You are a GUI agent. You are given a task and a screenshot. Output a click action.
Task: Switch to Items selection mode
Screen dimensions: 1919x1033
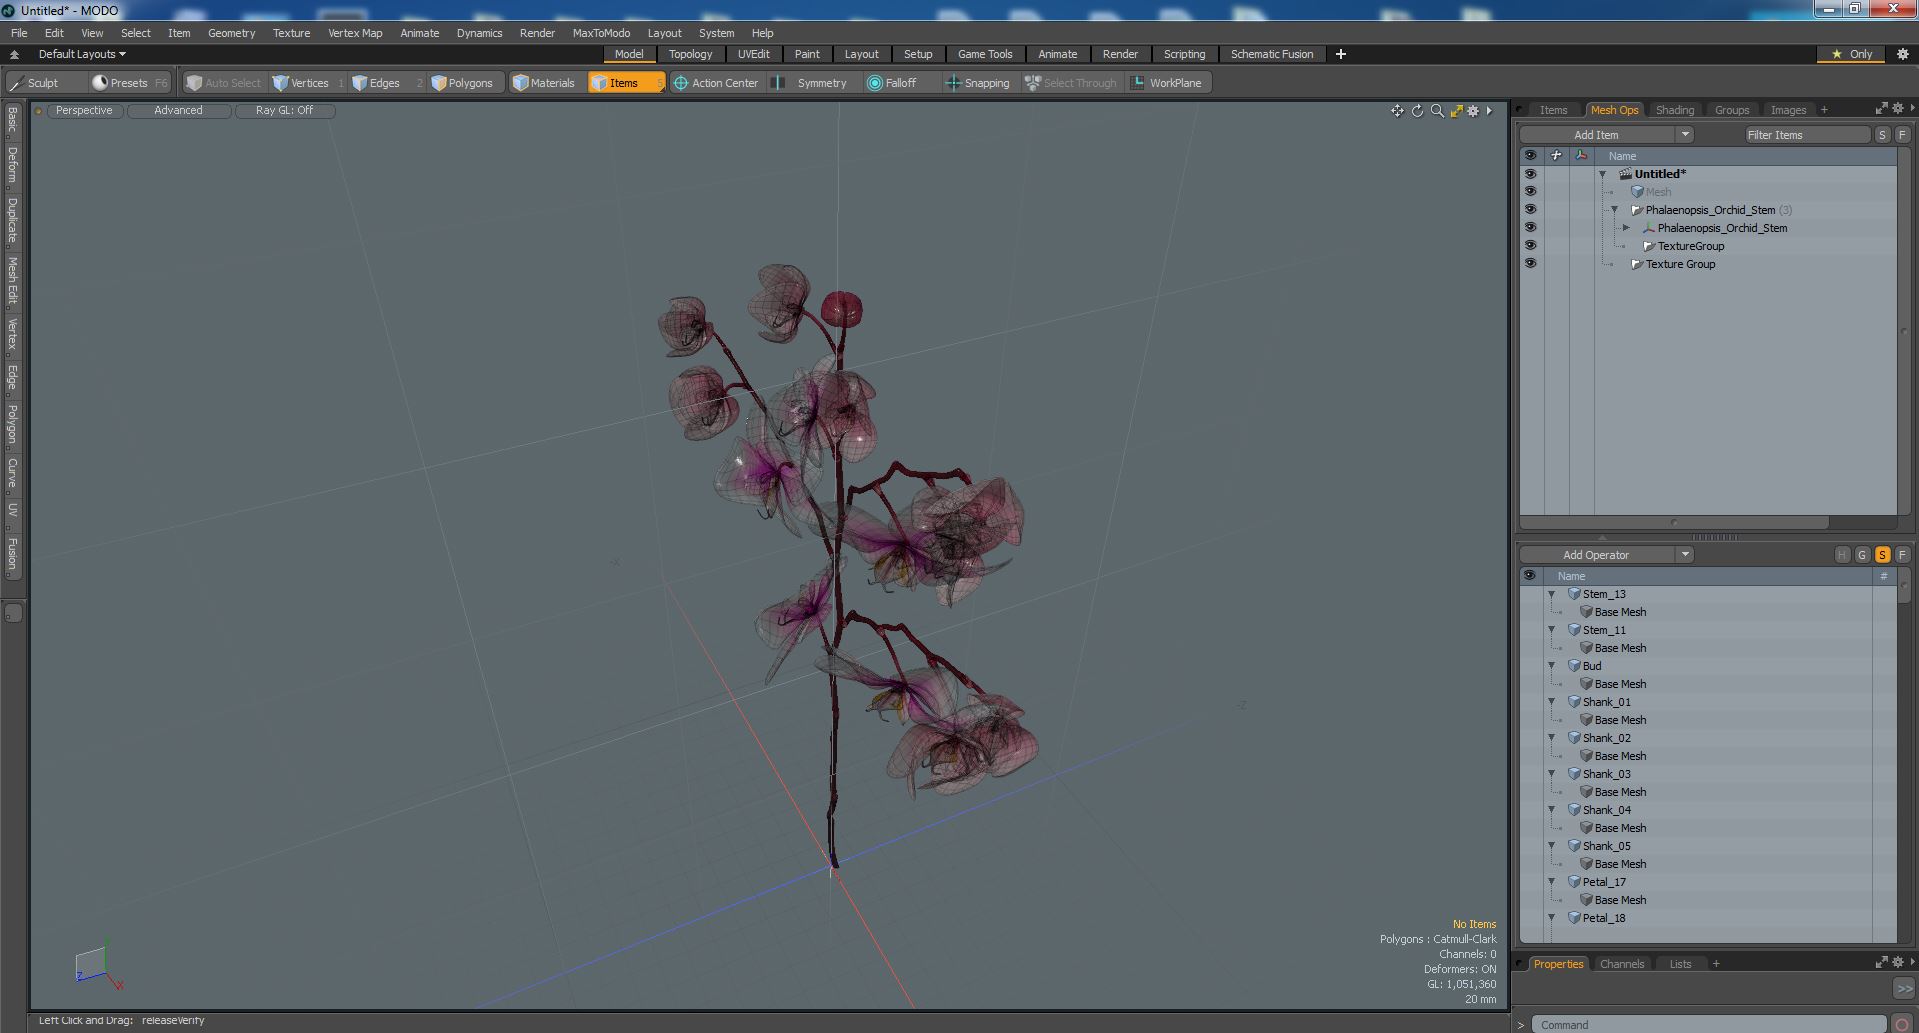pos(625,83)
